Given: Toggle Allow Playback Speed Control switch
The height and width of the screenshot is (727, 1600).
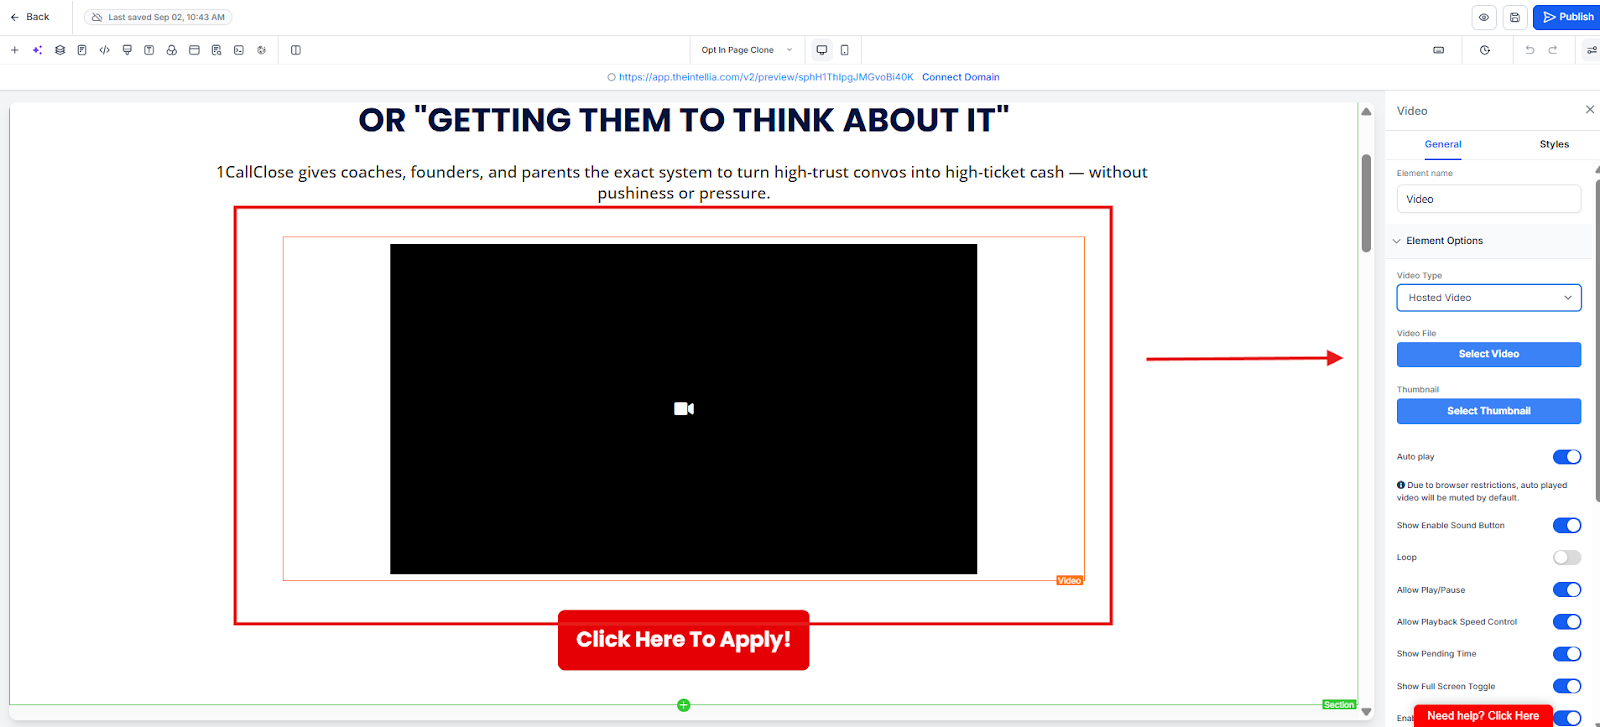Looking at the screenshot, I should pos(1567,622).
